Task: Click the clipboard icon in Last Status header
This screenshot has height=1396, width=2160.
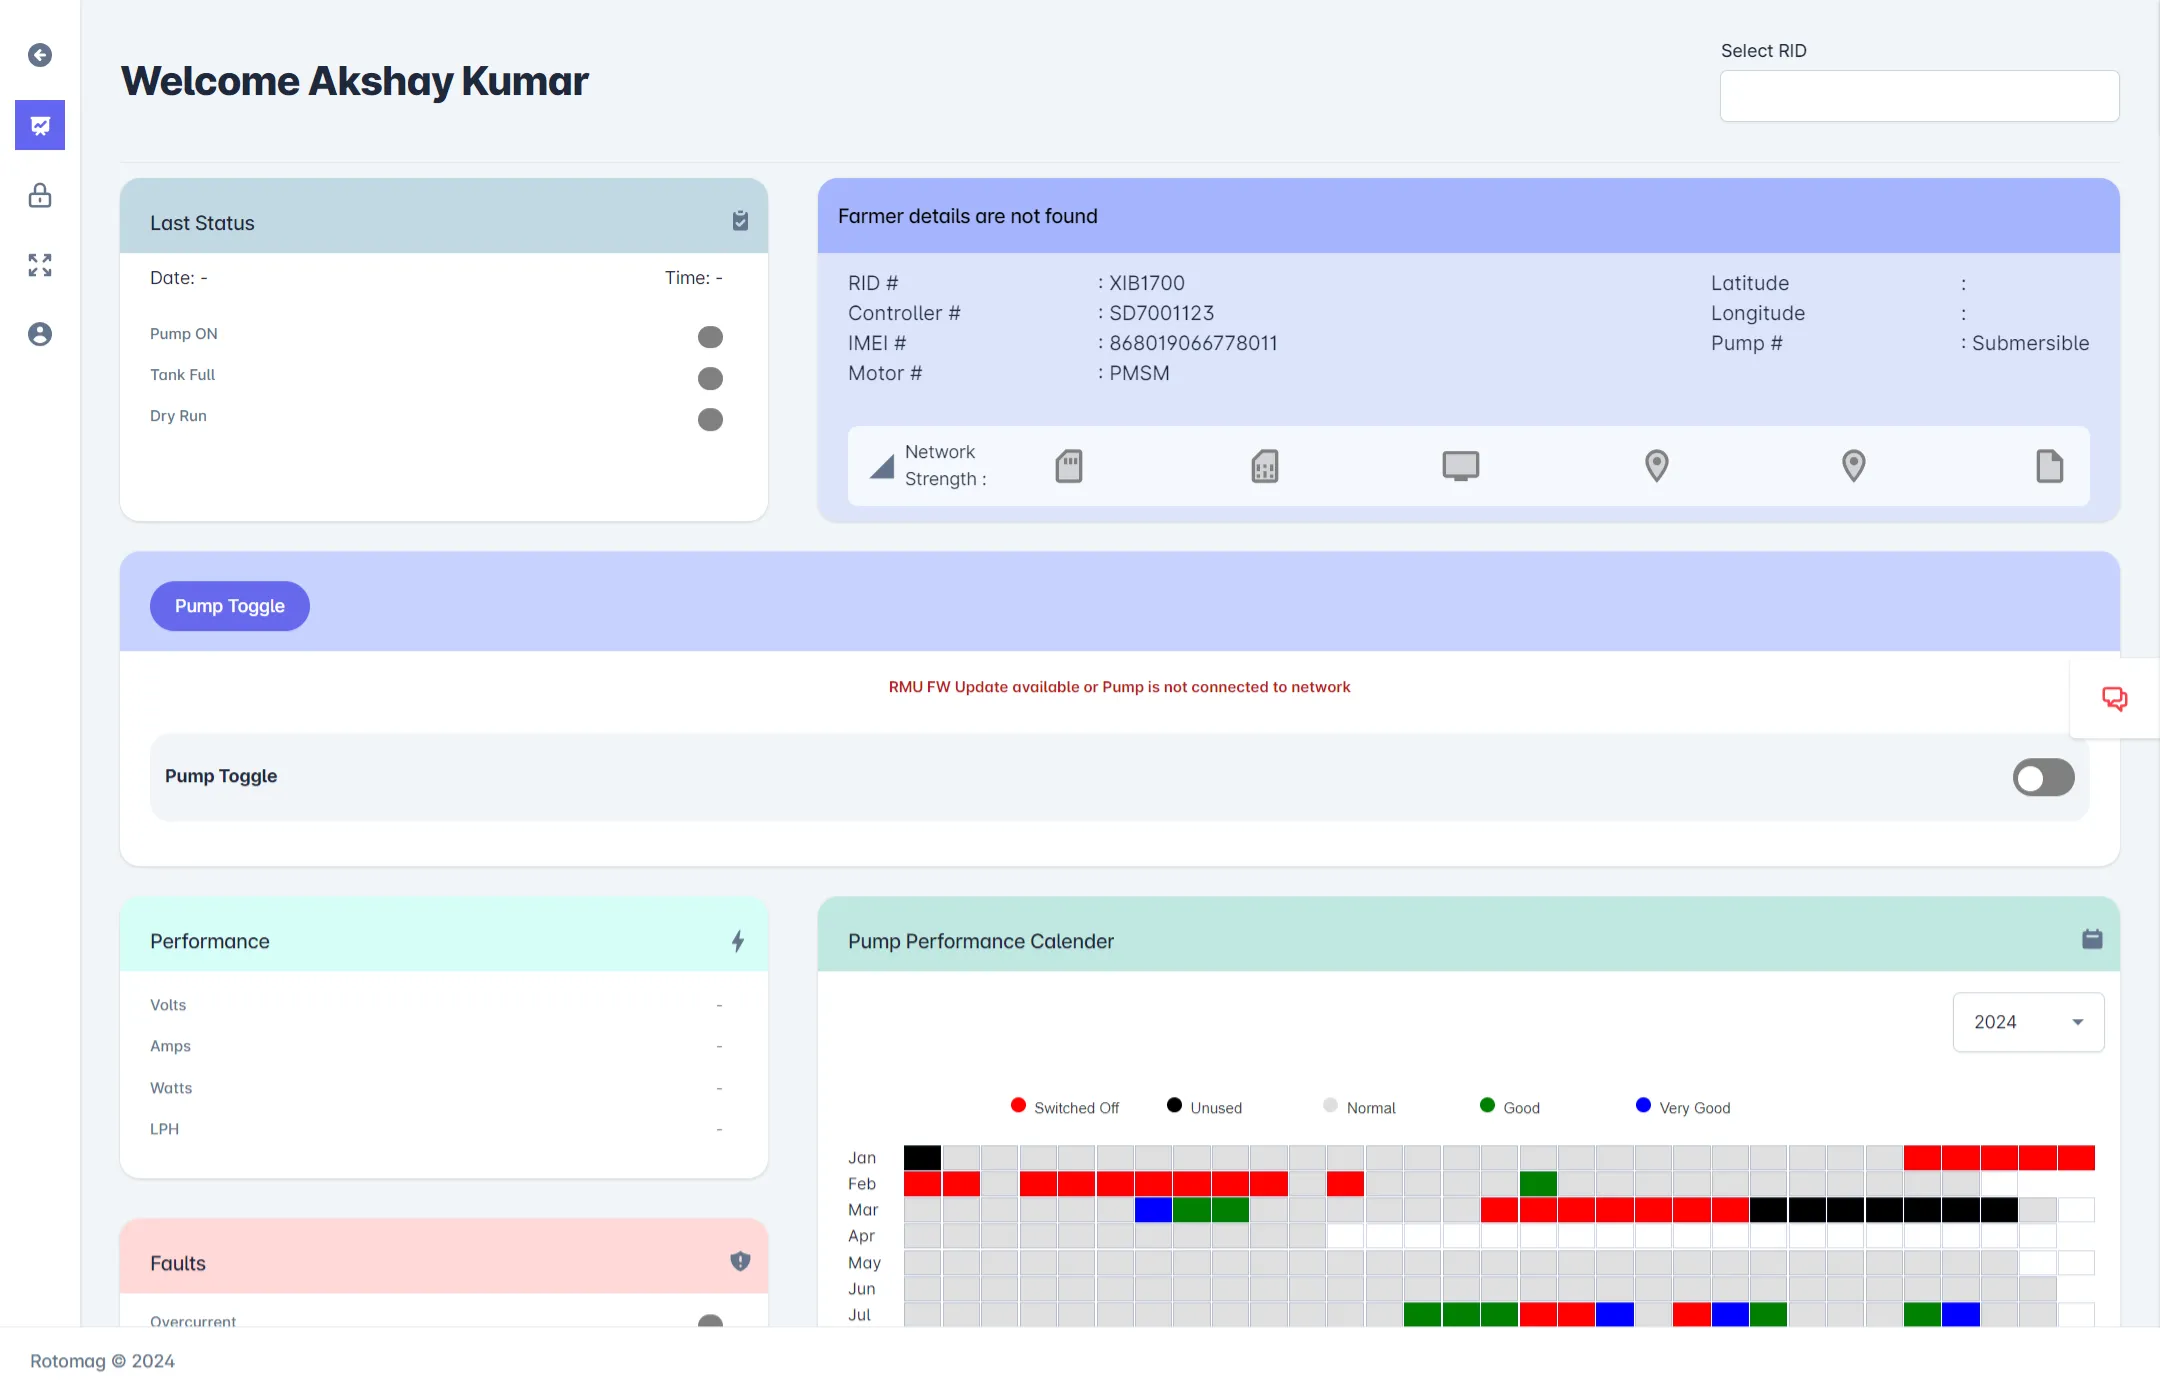Action: (x=740, y=221)
